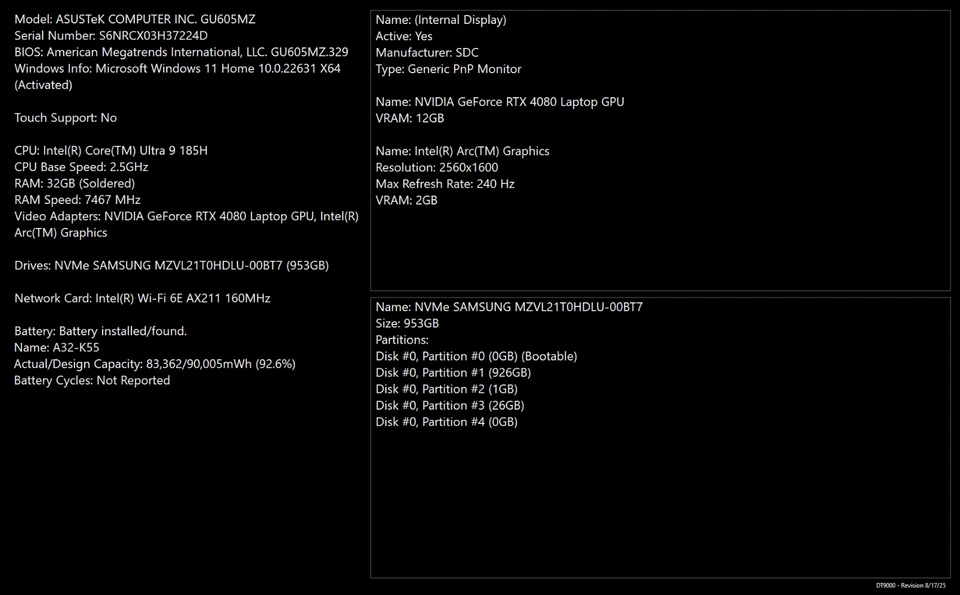Click the RAM Speed 7467 MHz line
The height and width of the screenshot is (595, 960).
(76, 199)
